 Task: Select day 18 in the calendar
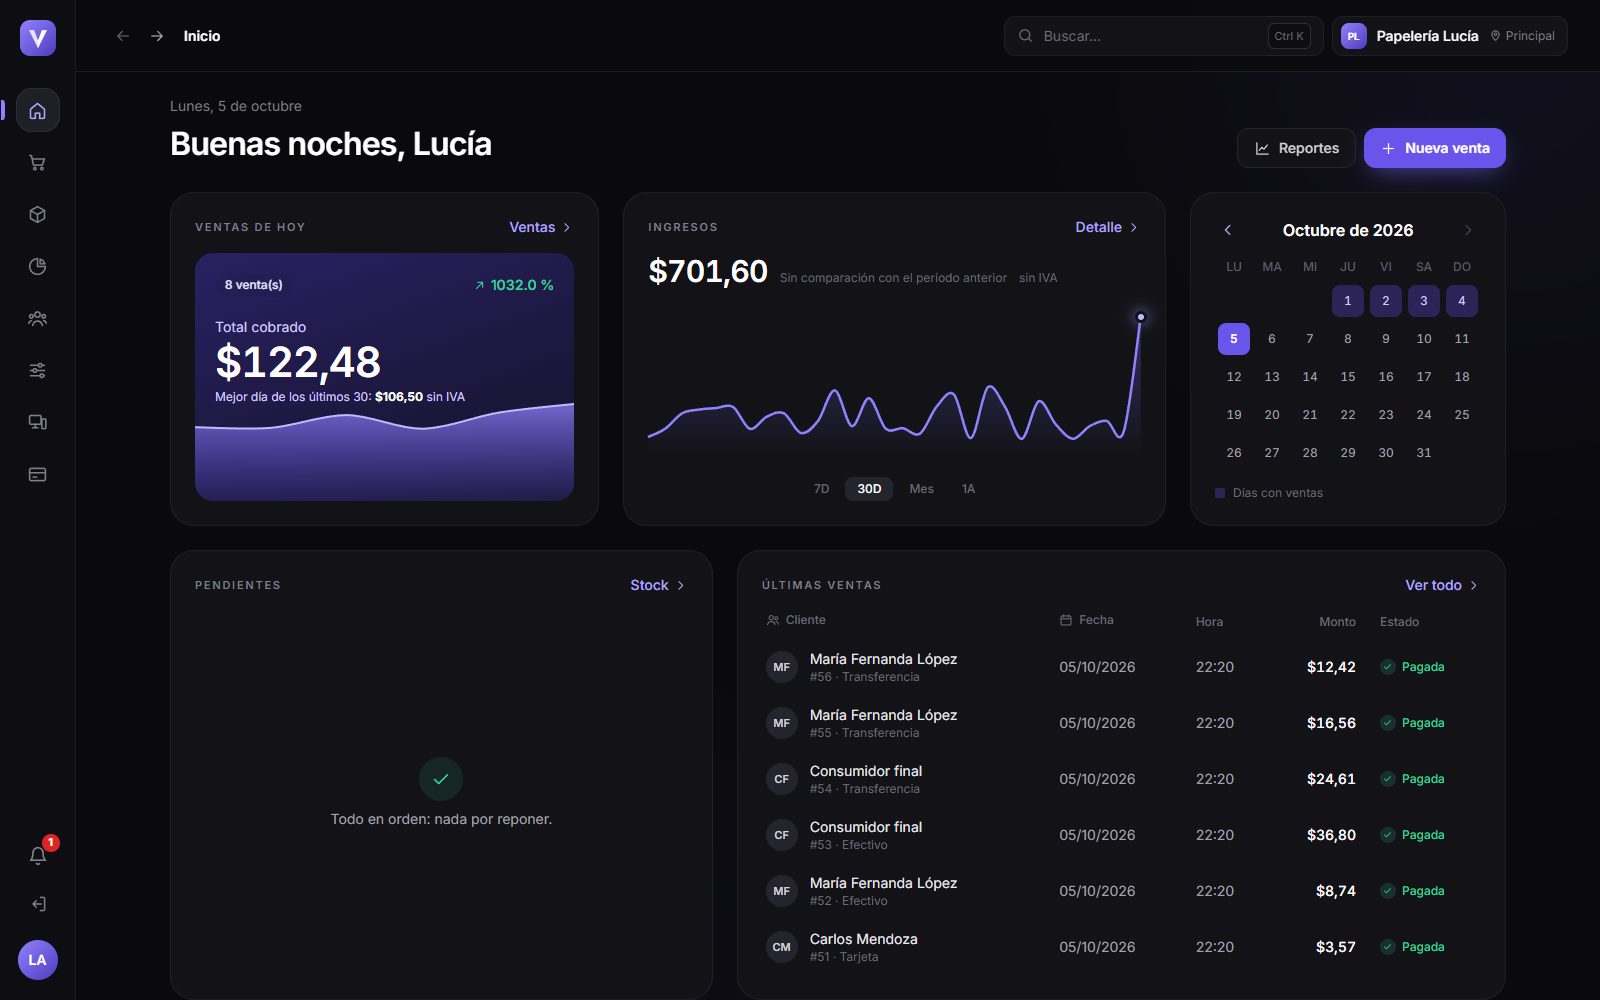point(1462,377)
